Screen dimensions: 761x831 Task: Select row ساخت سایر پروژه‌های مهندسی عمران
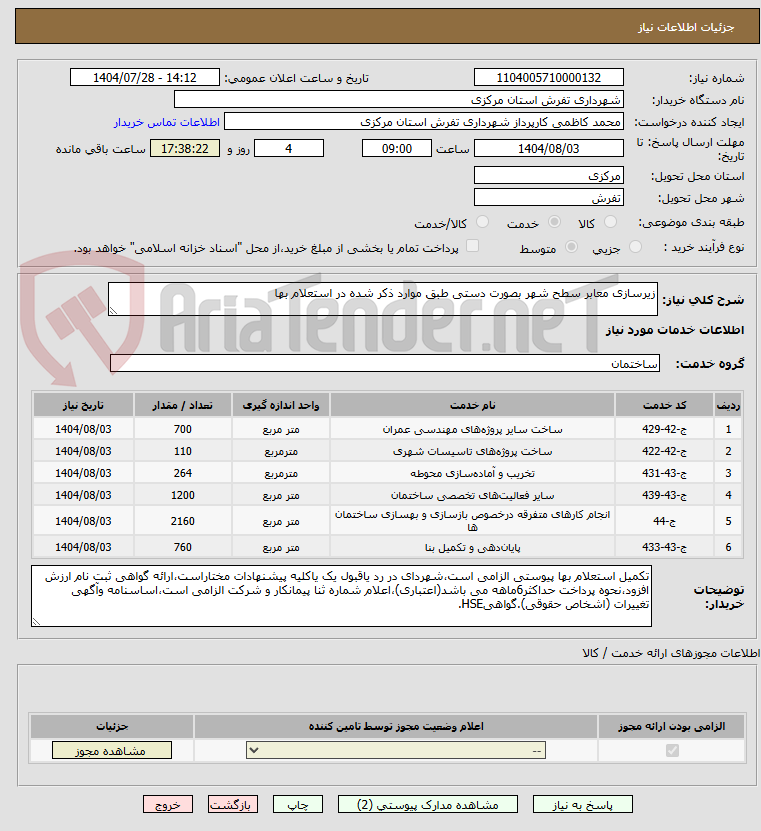[388, 429]
